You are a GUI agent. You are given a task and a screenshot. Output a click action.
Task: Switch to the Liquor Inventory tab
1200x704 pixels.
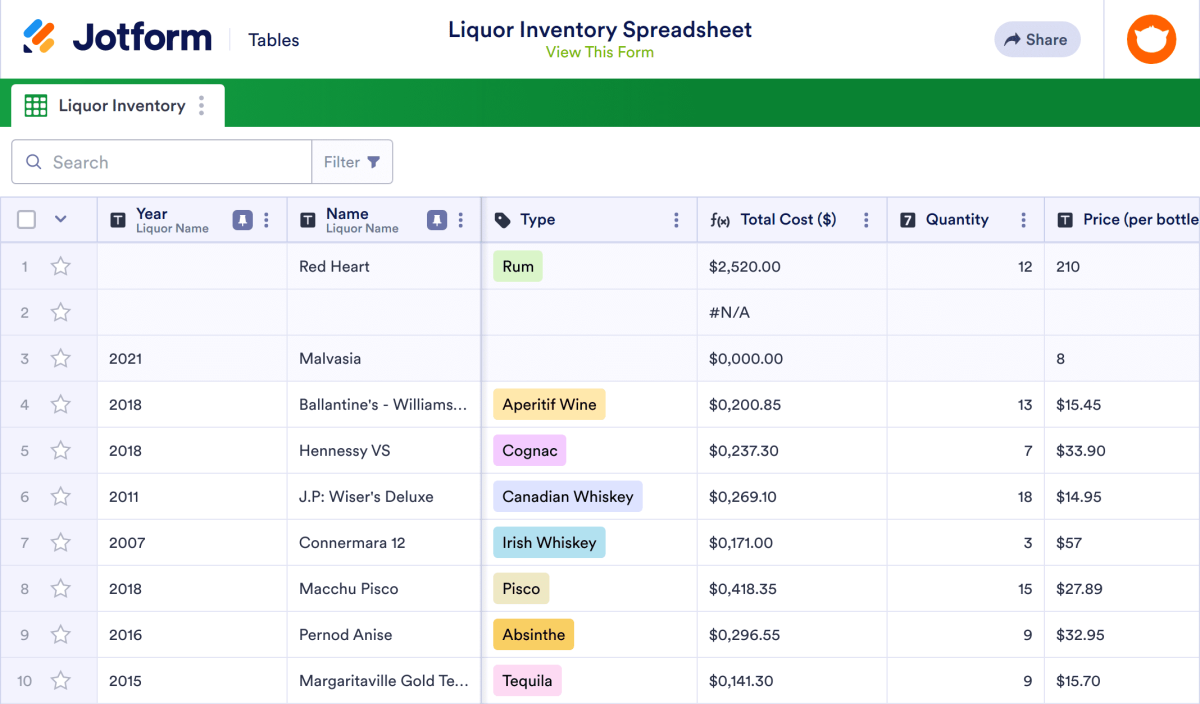pyautogui.click(x=120, y=105)
